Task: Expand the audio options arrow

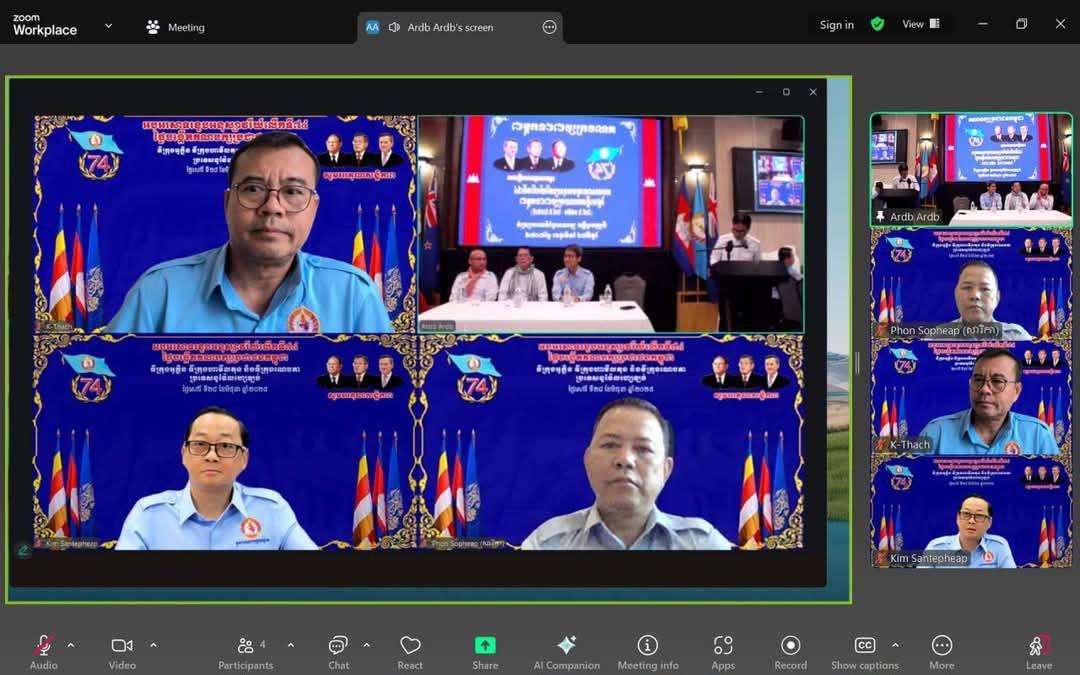Action: tap(71, 645)
